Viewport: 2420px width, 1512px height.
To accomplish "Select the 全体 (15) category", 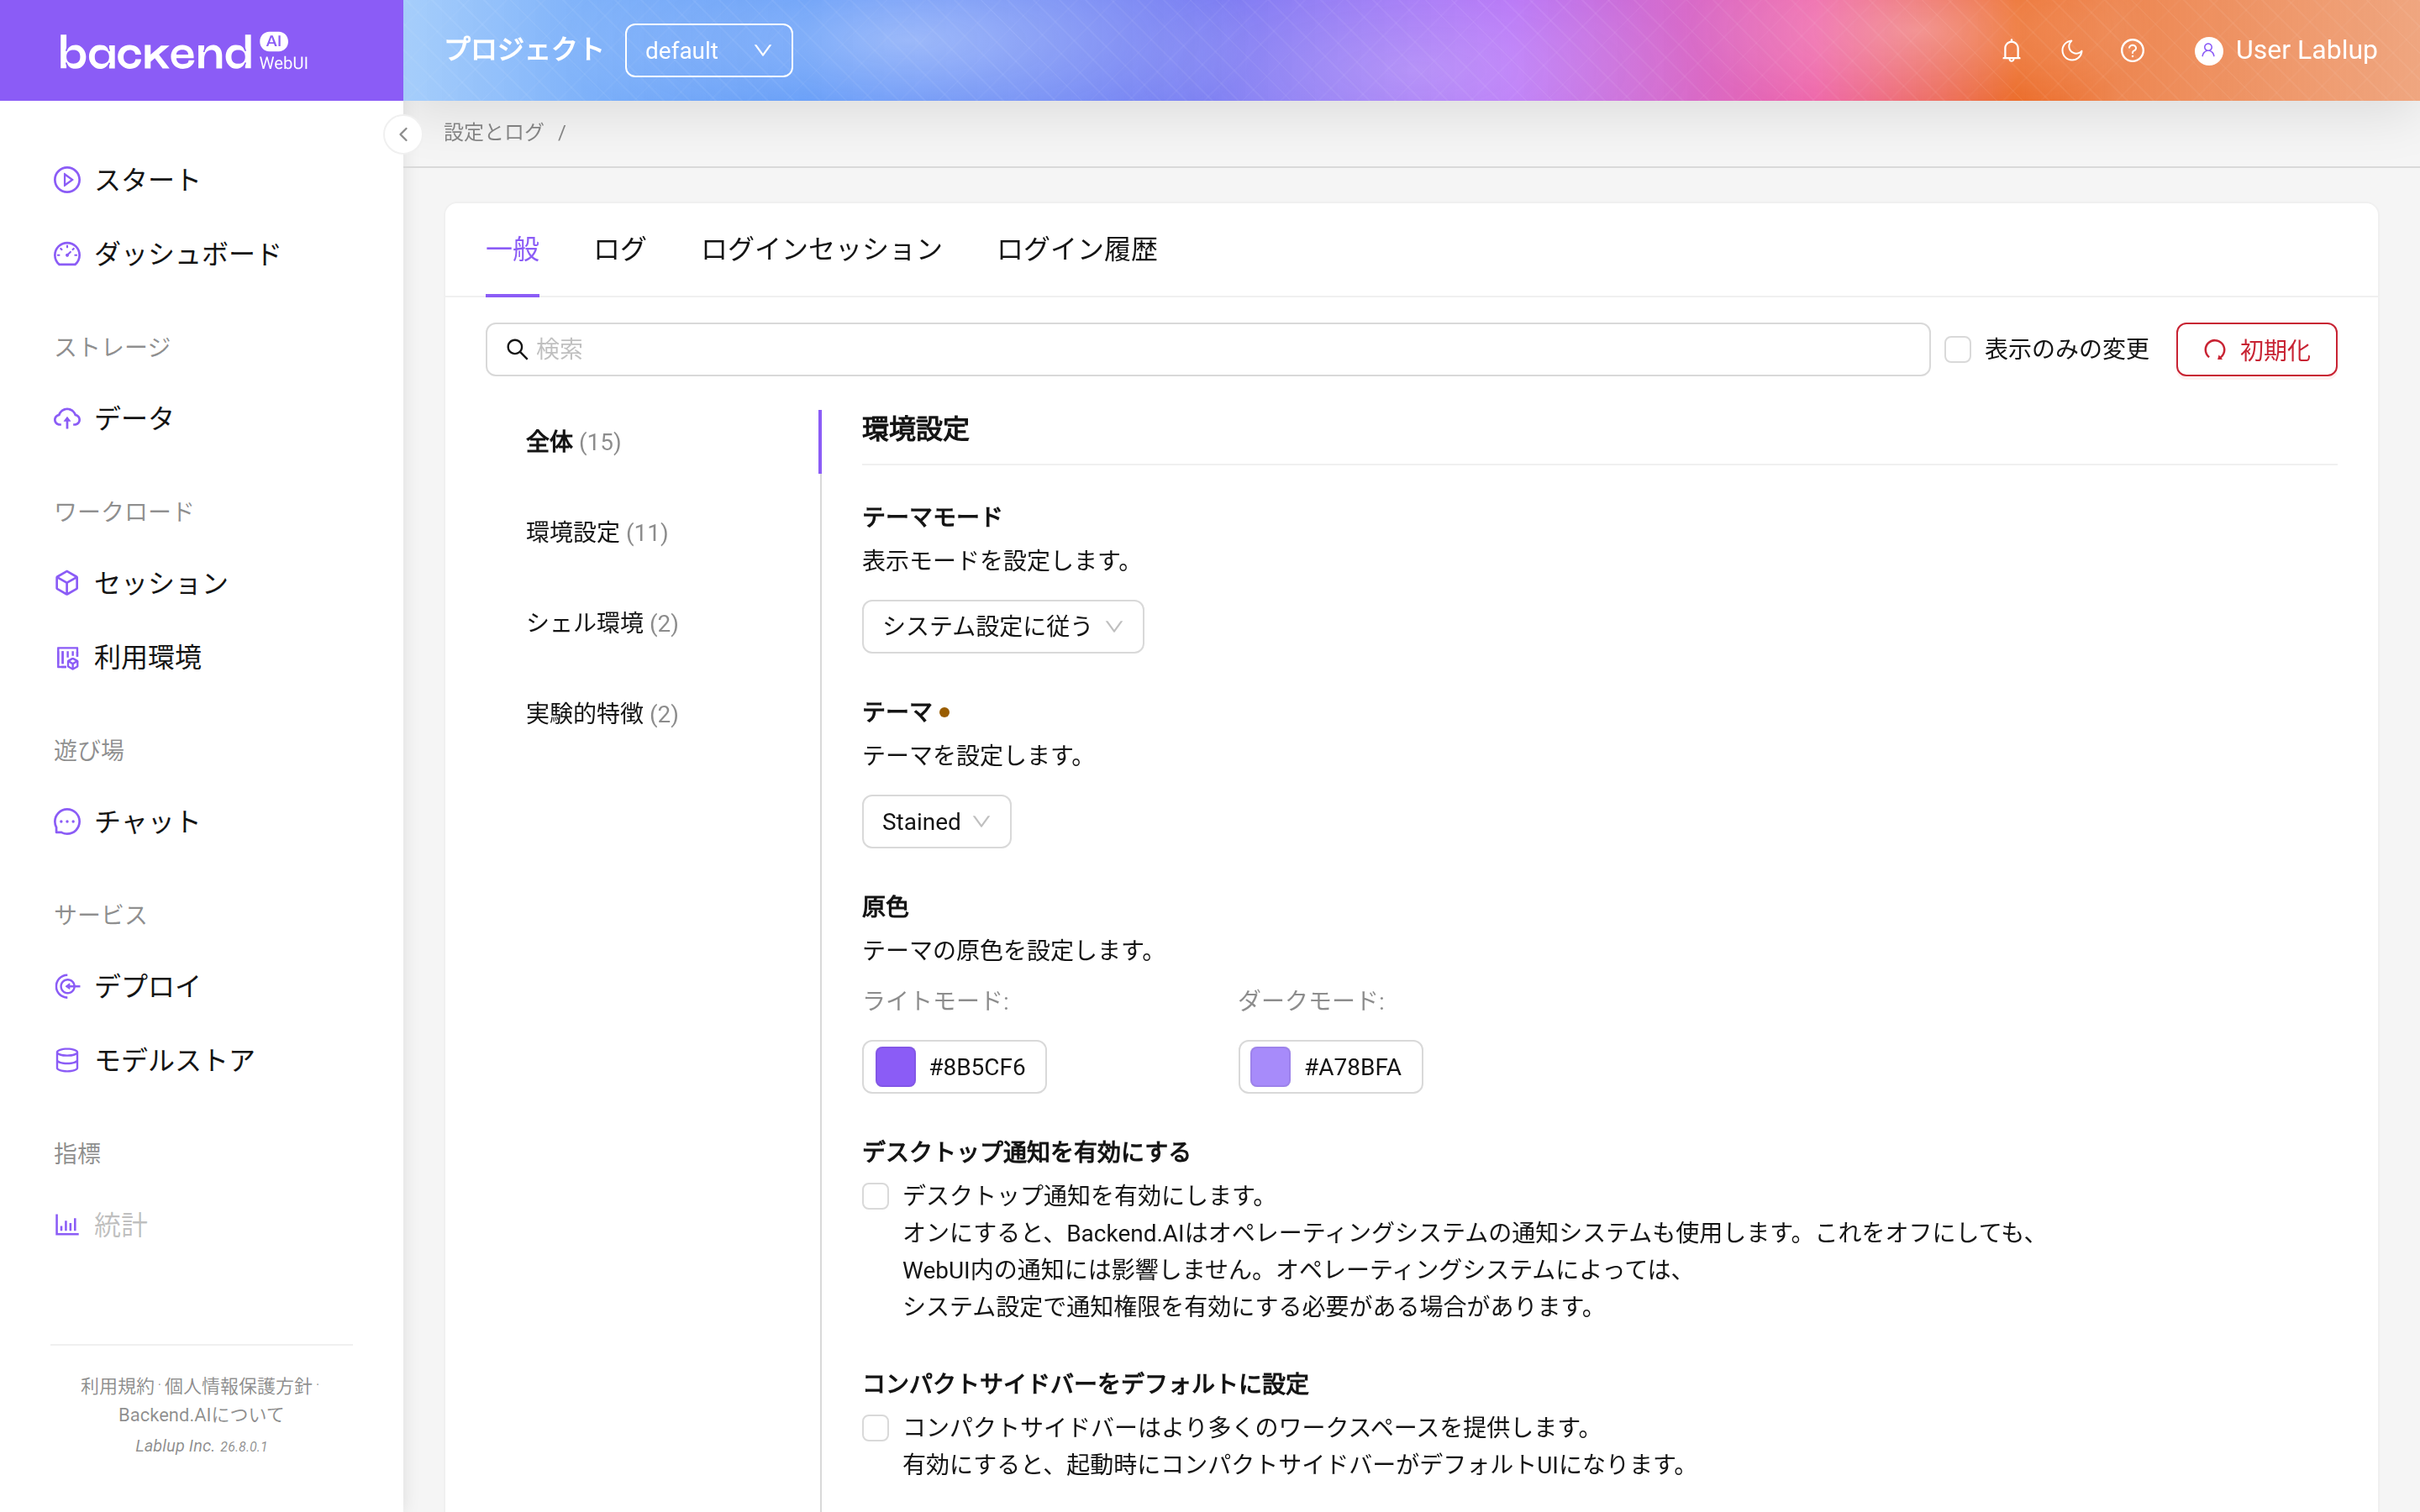I will (x=652, y=442).
